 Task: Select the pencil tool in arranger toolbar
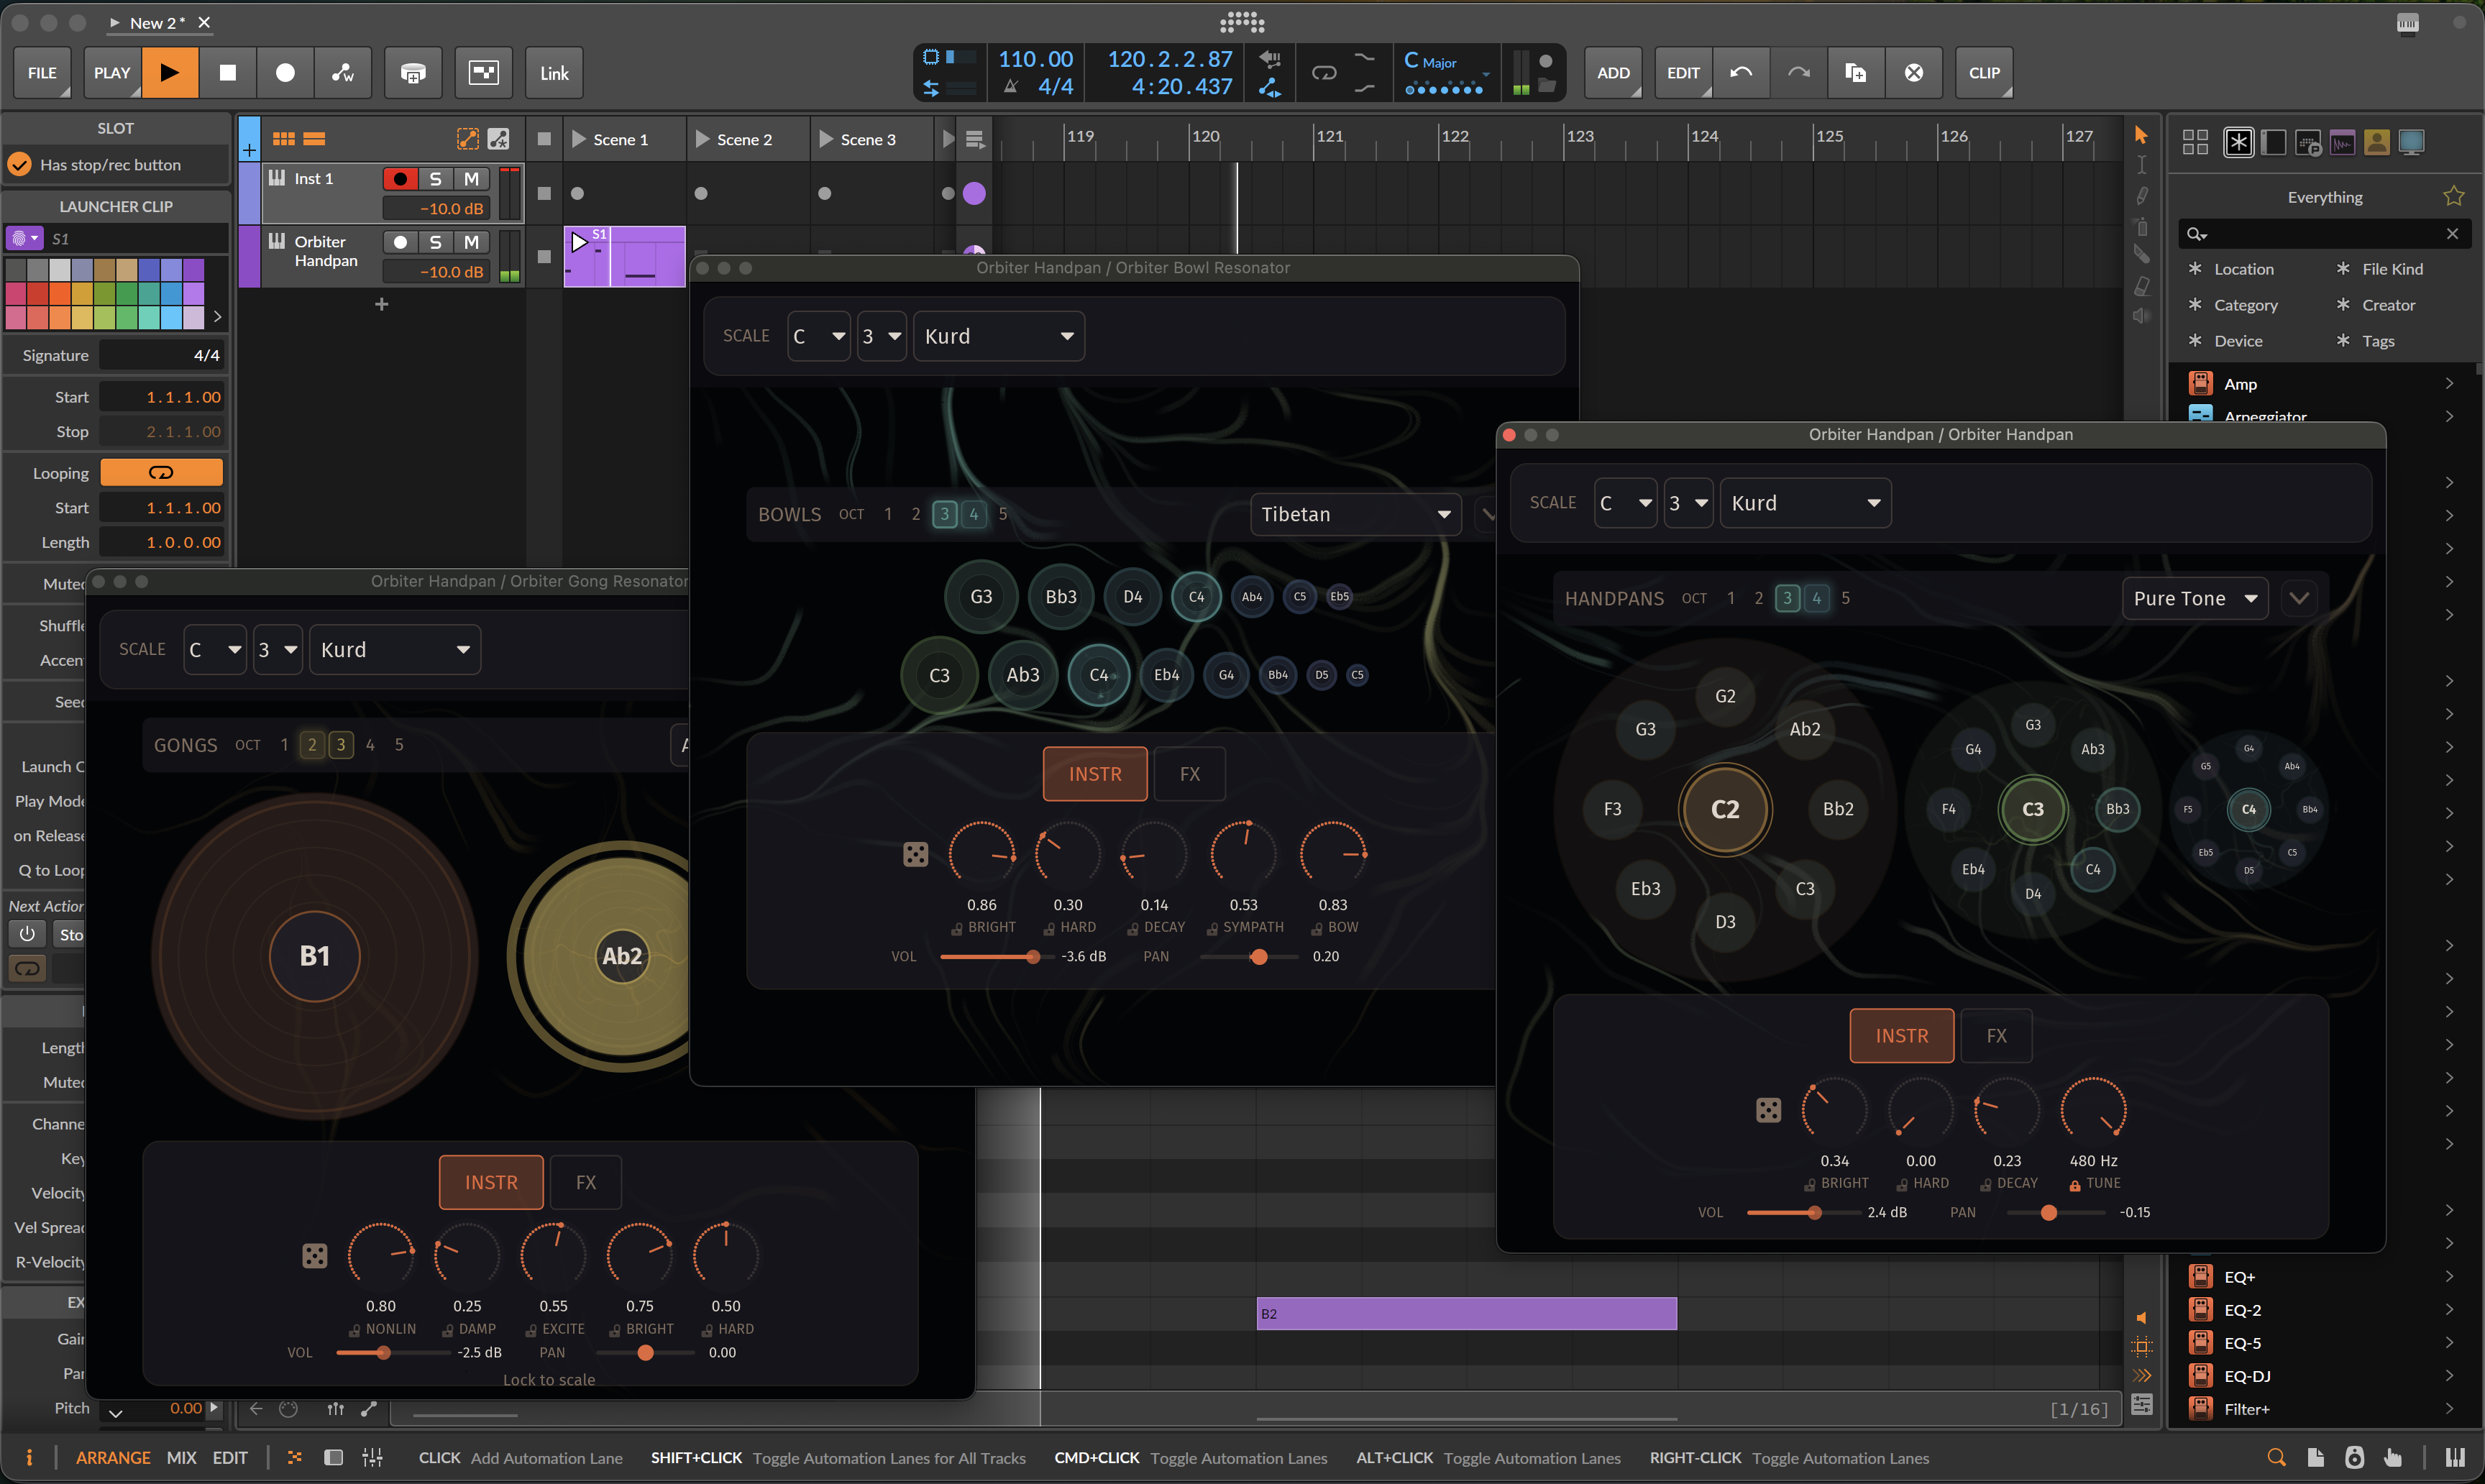(x=2141, y=195)
